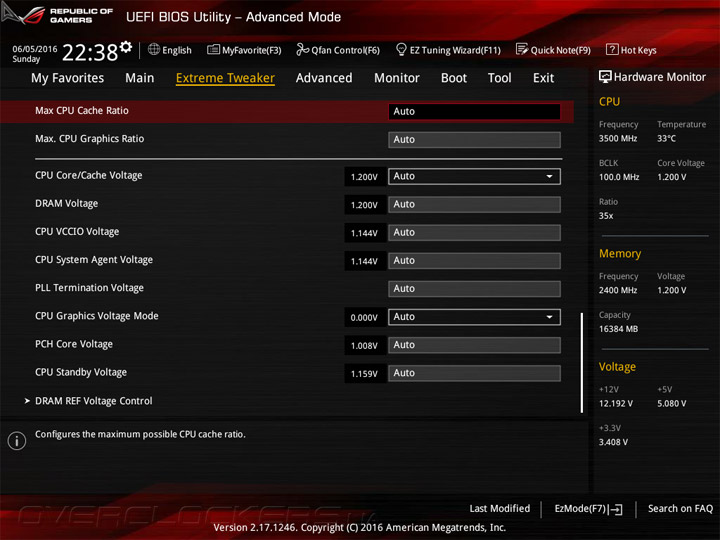
Task: Click the Qfan Control fan icon
Action: click(x=302, y=49)
